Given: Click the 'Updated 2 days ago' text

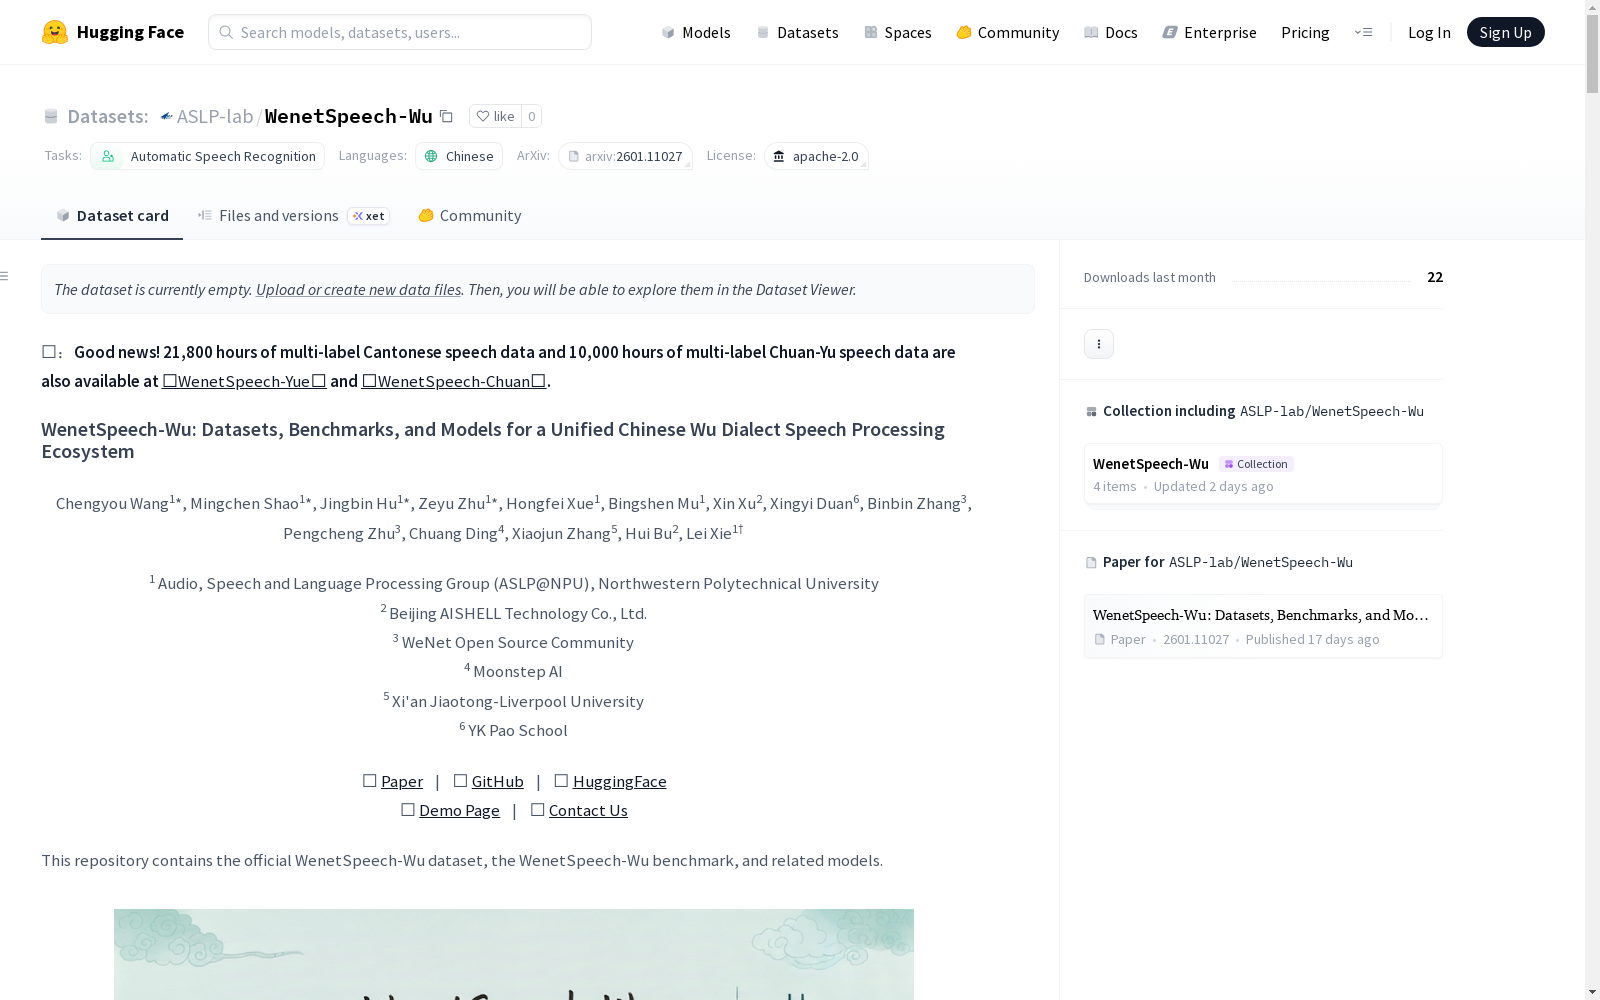Looking at the screenshot, I should pyautogui.click(x=1214, y=486).
